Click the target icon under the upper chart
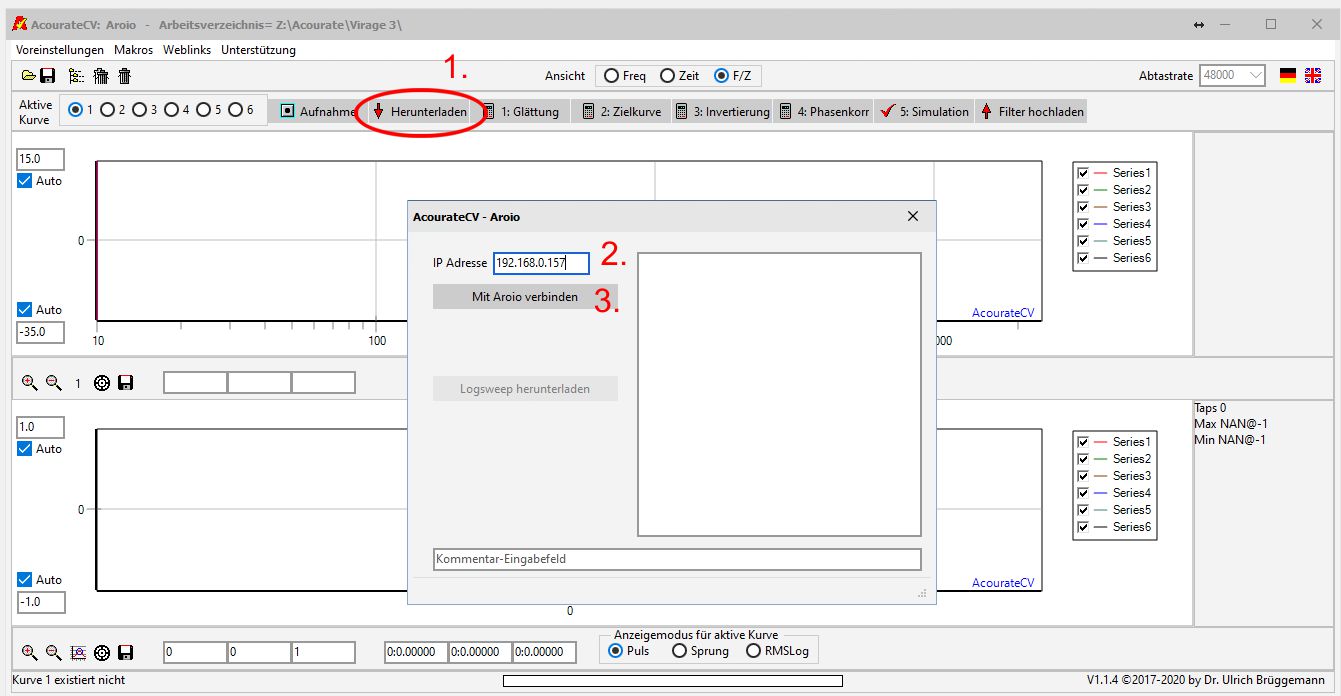The image size is (1341, 696). point(102,382)
